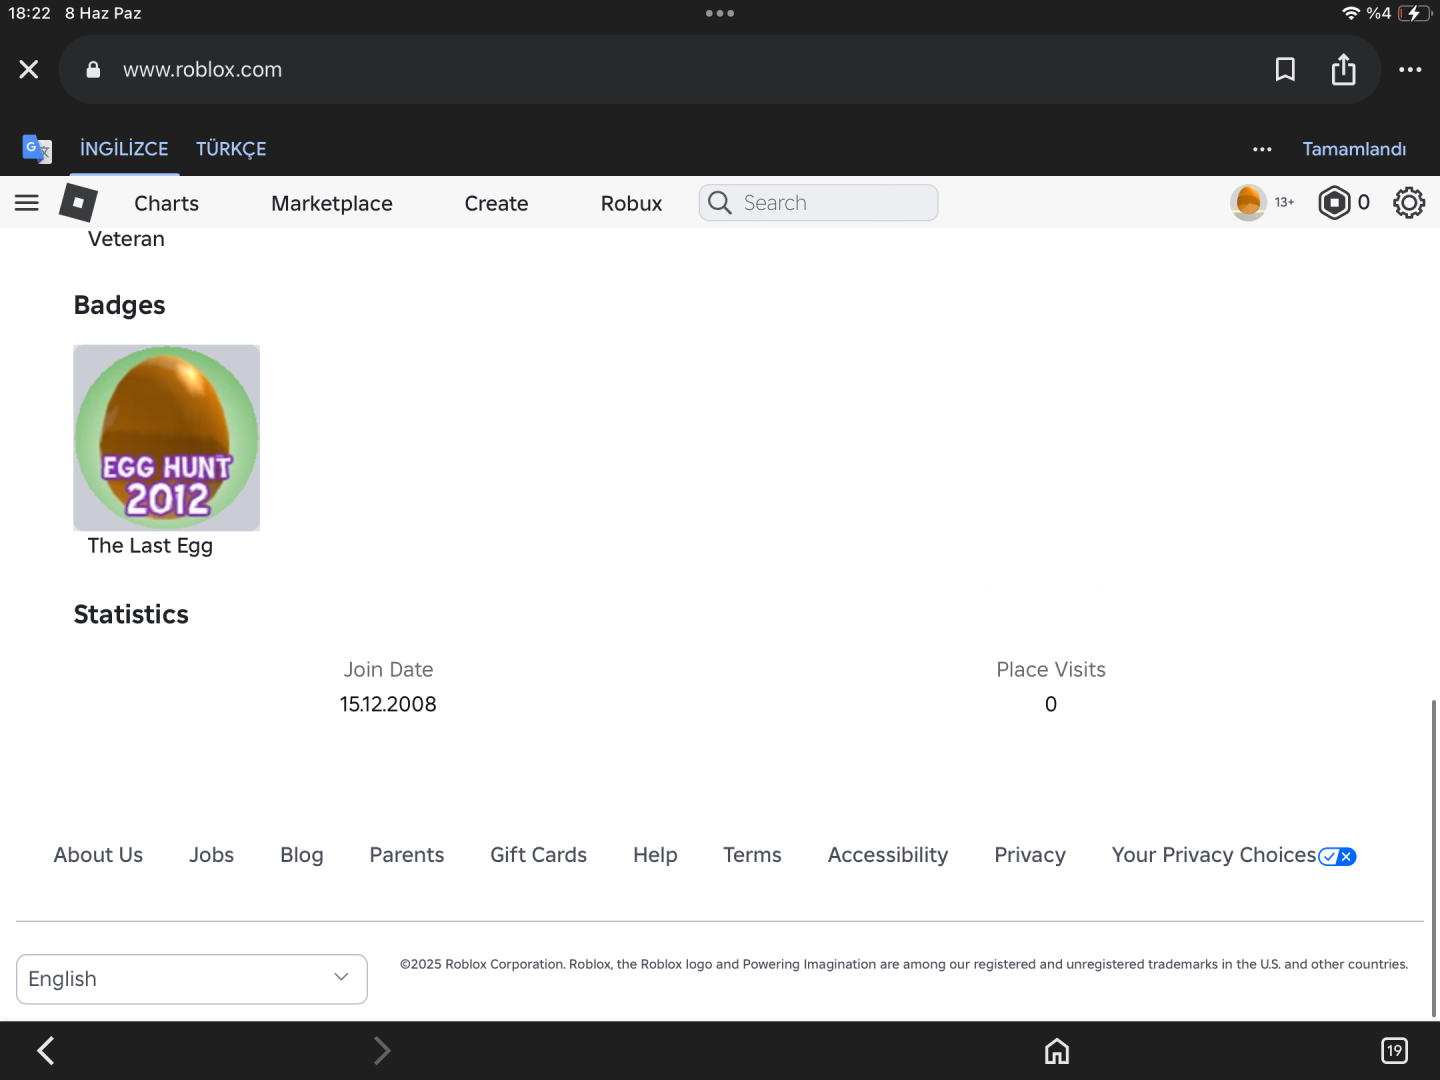This screenshot has width=1440, height=1080.
Task: Click the page vertical scrollbar
Action: click(1434, 858)
